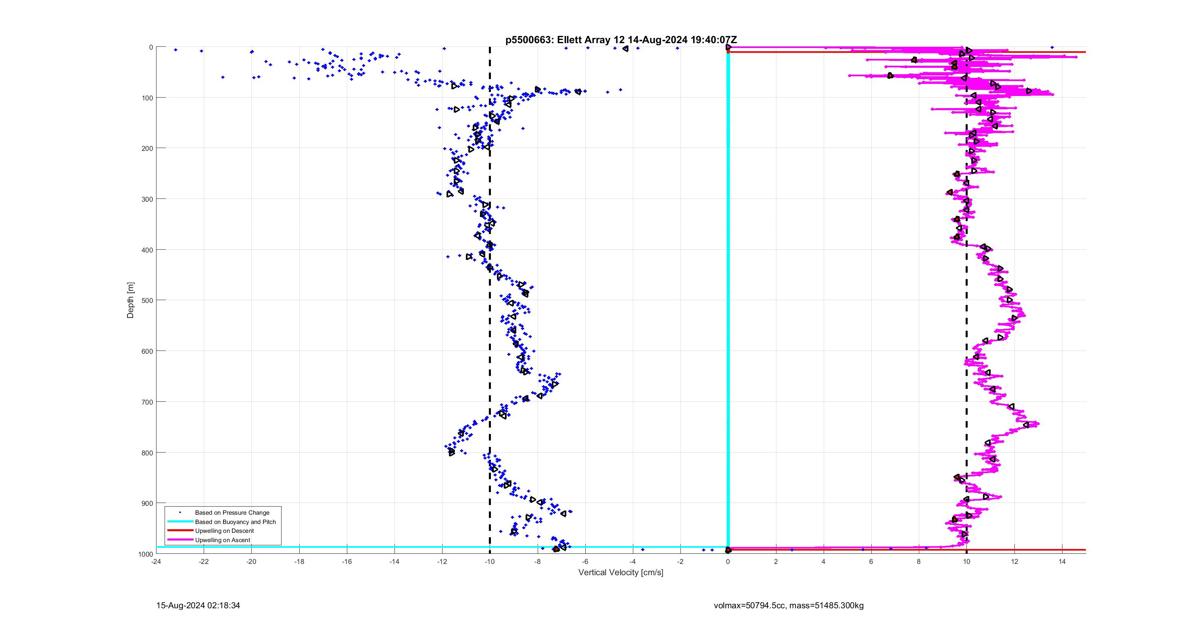Image resolution: width=1200 pixels, height=622 pixels.
Task: Click x-axis tick label -20
Action: [251, 561]
